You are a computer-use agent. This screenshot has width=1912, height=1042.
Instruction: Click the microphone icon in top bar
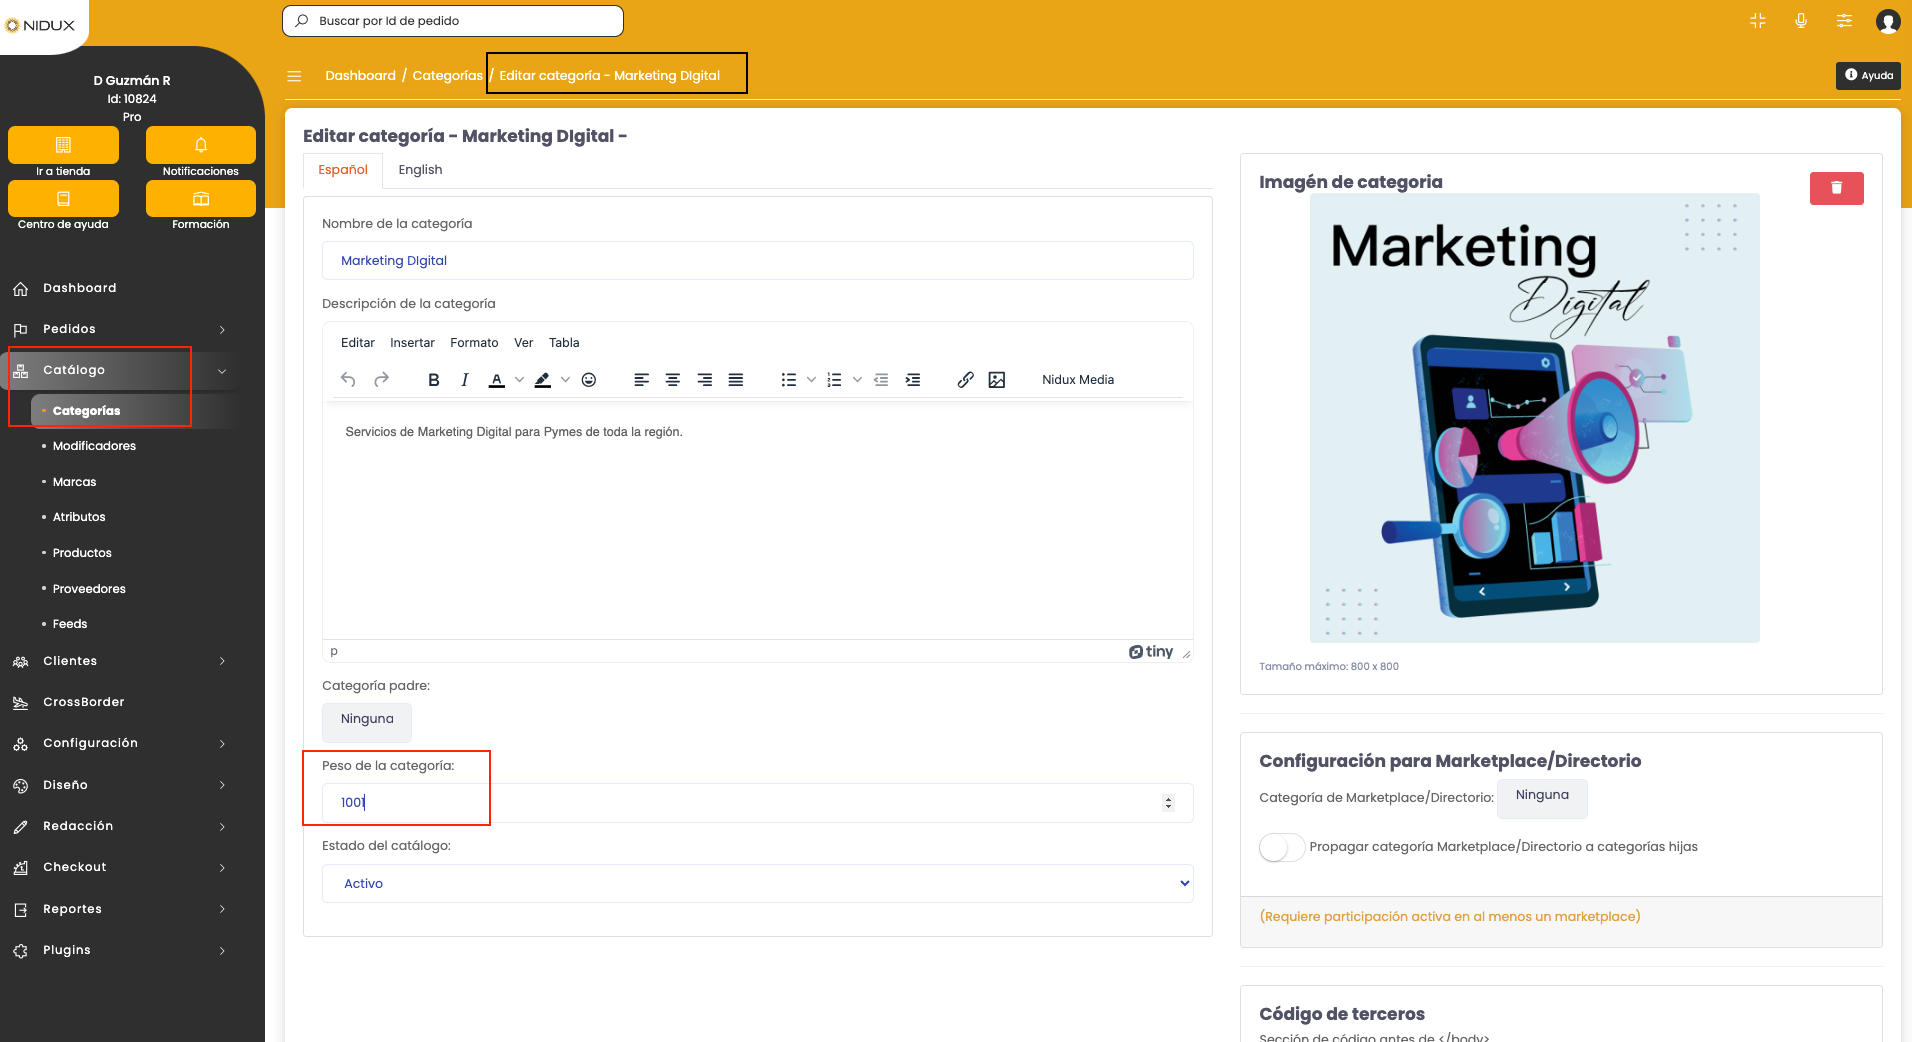tap(1801, 21)
